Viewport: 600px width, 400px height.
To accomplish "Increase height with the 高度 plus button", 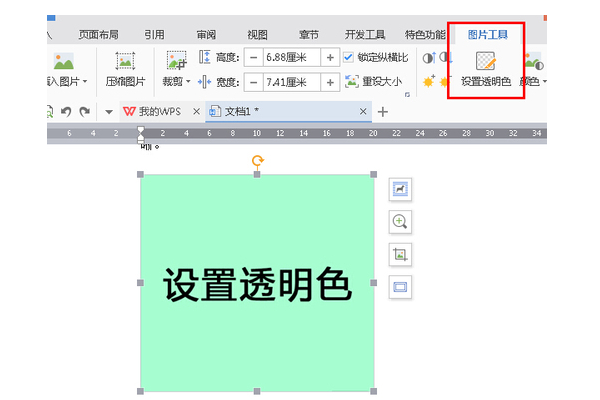I will pyautogui.click(x=330, y=58).
